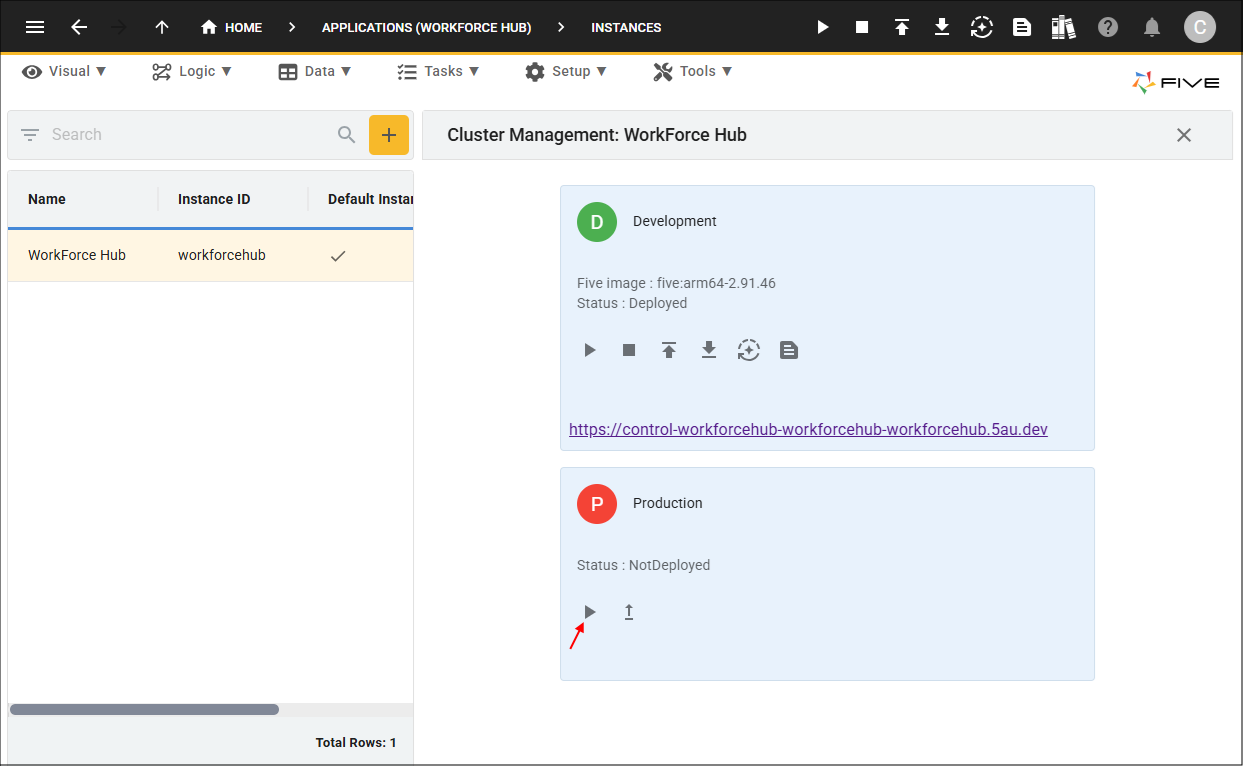Click the Status : NotDeployed text
Image resolution: width=1243 pixels, height=766 pixels.
[x=643, y=565]
